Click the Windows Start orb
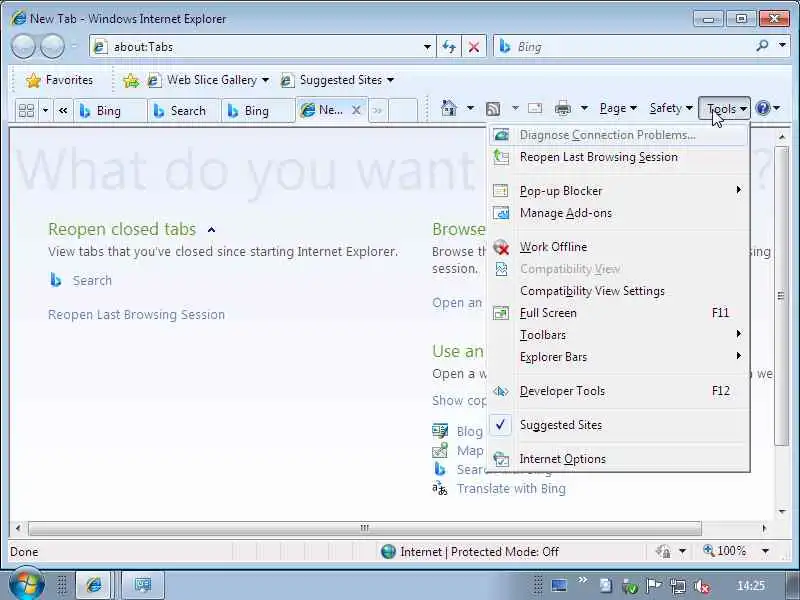Screen dimensions: 800x600 [26, 584]
